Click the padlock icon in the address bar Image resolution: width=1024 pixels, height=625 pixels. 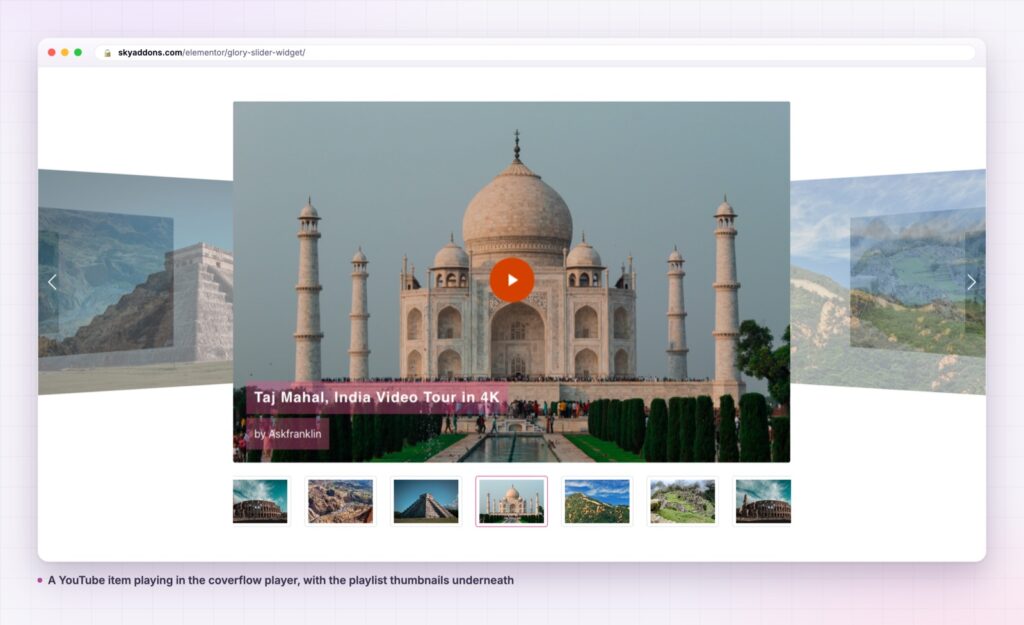point(107,53)
